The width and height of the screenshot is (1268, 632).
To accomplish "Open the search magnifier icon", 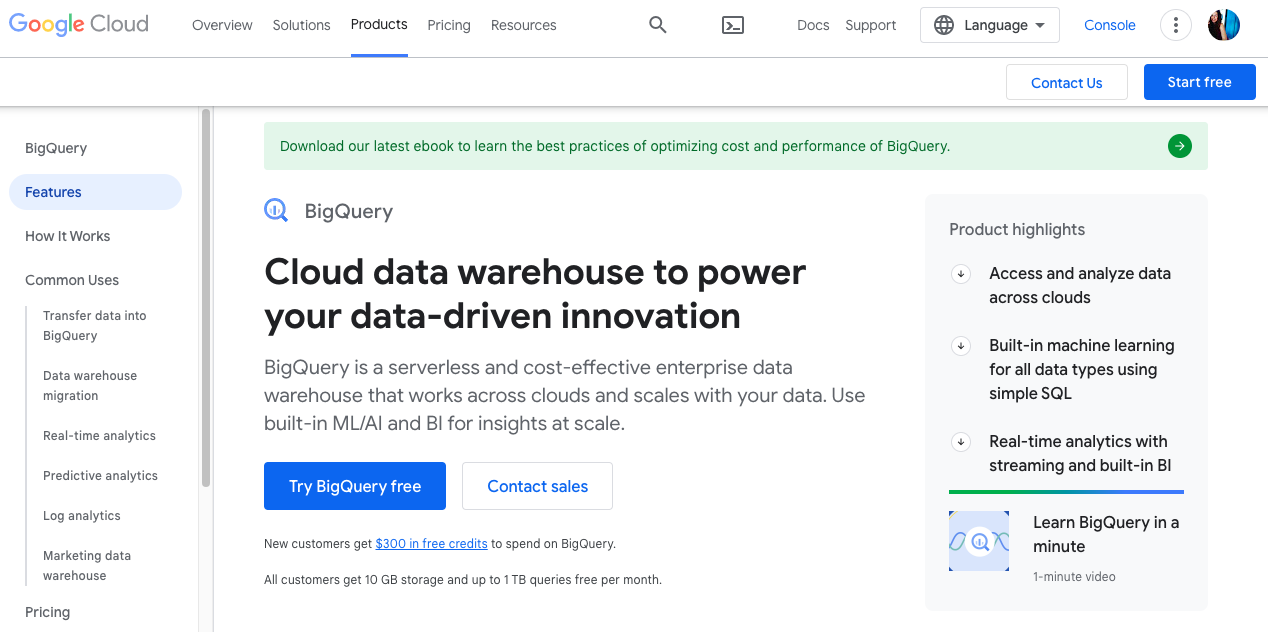I will point(657,25).
